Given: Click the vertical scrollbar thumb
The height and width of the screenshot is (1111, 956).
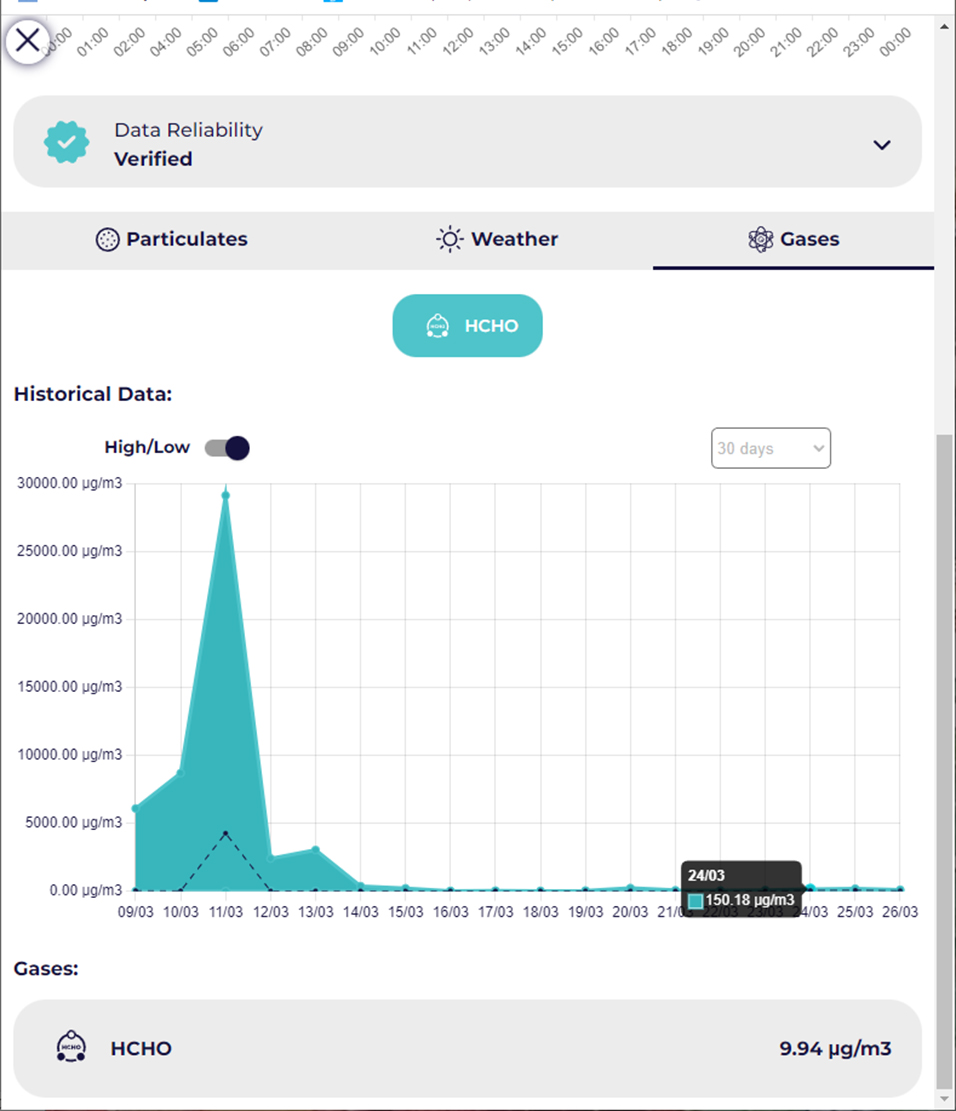Looking at the screenshot, I should coord(944,760).
